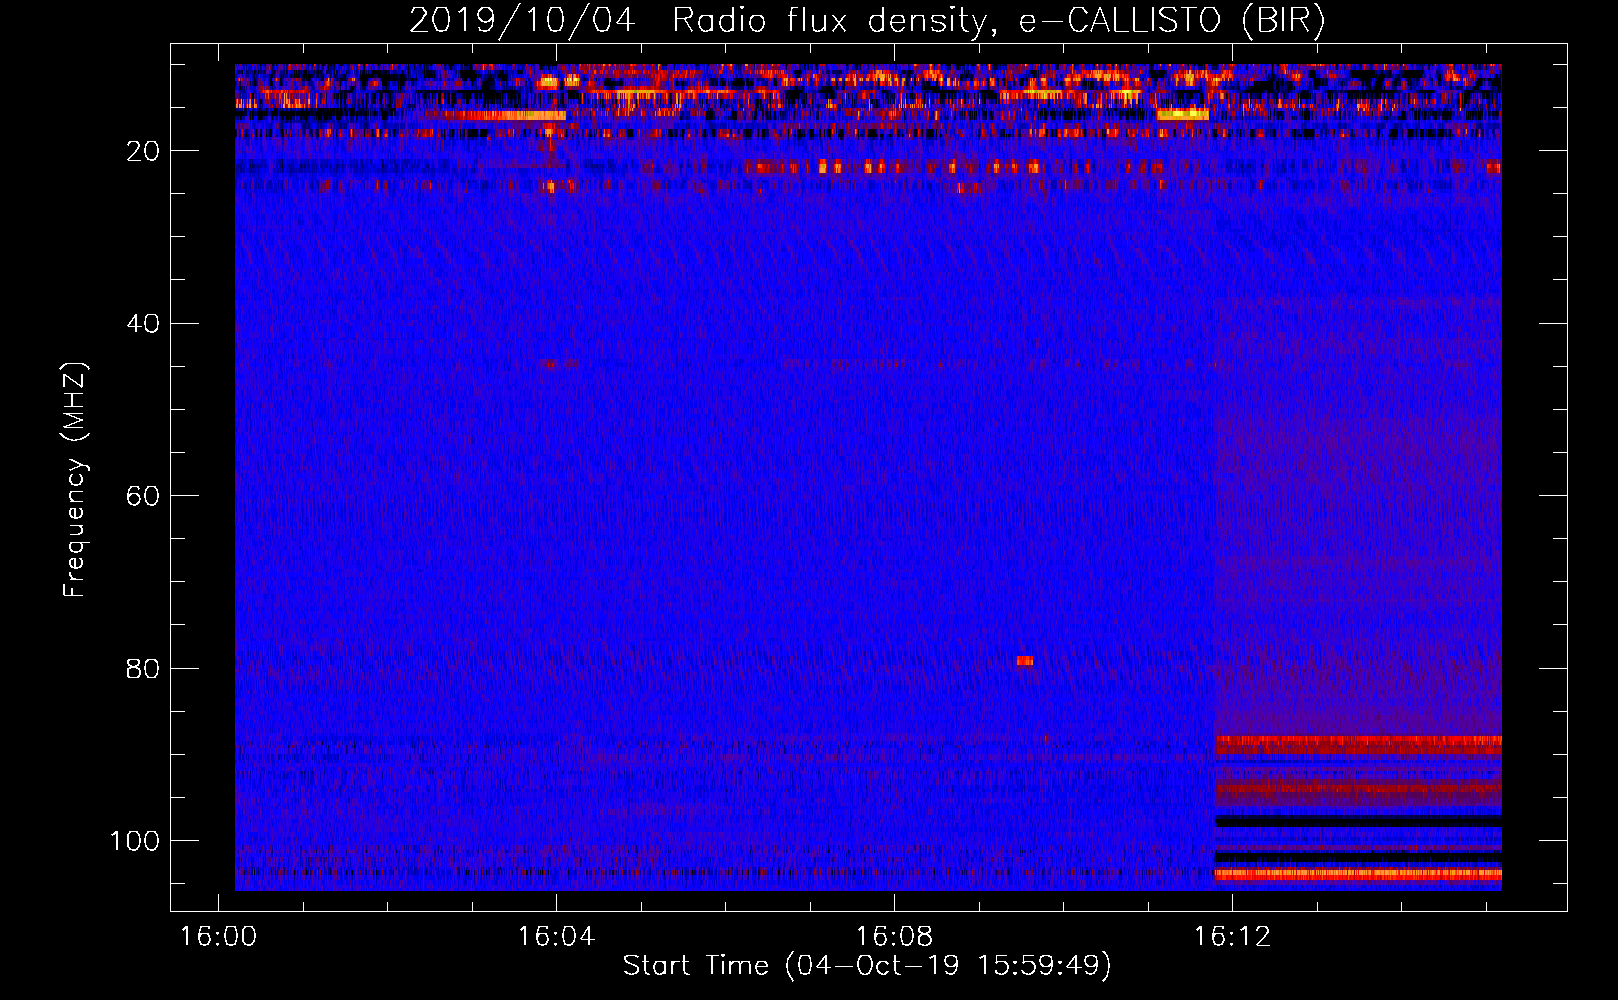Click the plot title '2019/10/04 Radio flux density'
This screenshot has width=1618, height=1000.
click(697, 21)
